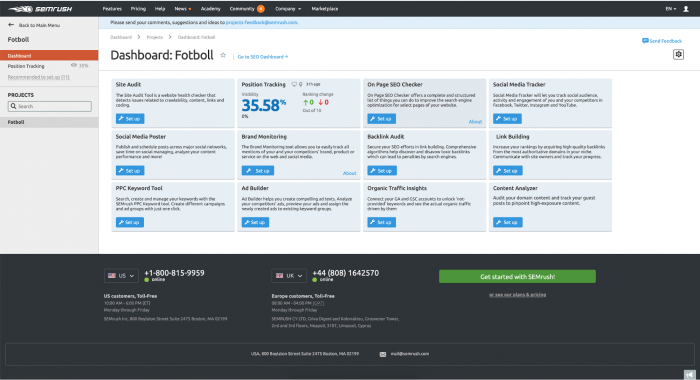Click the SEMrush logo
Image resolution: width=700 pixels, height=380 pixels.
pos(40,9)
